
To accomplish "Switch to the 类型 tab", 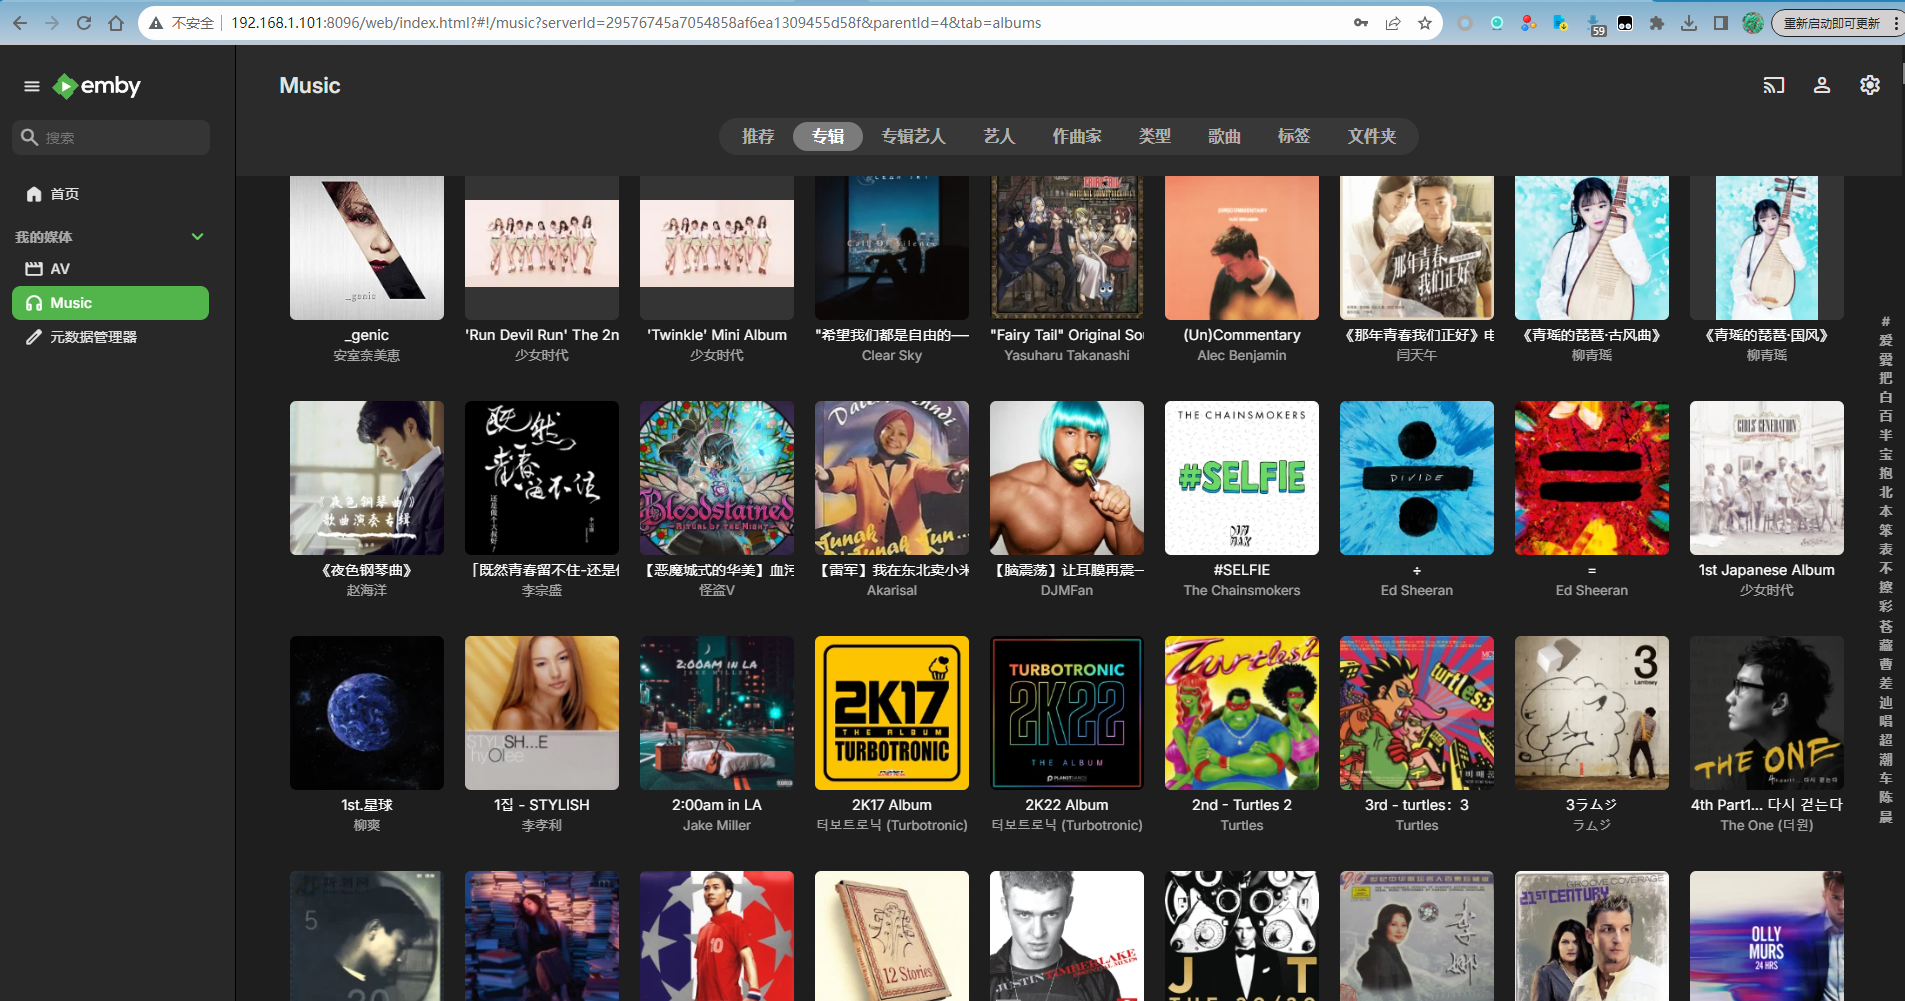I will [1155, 136].
